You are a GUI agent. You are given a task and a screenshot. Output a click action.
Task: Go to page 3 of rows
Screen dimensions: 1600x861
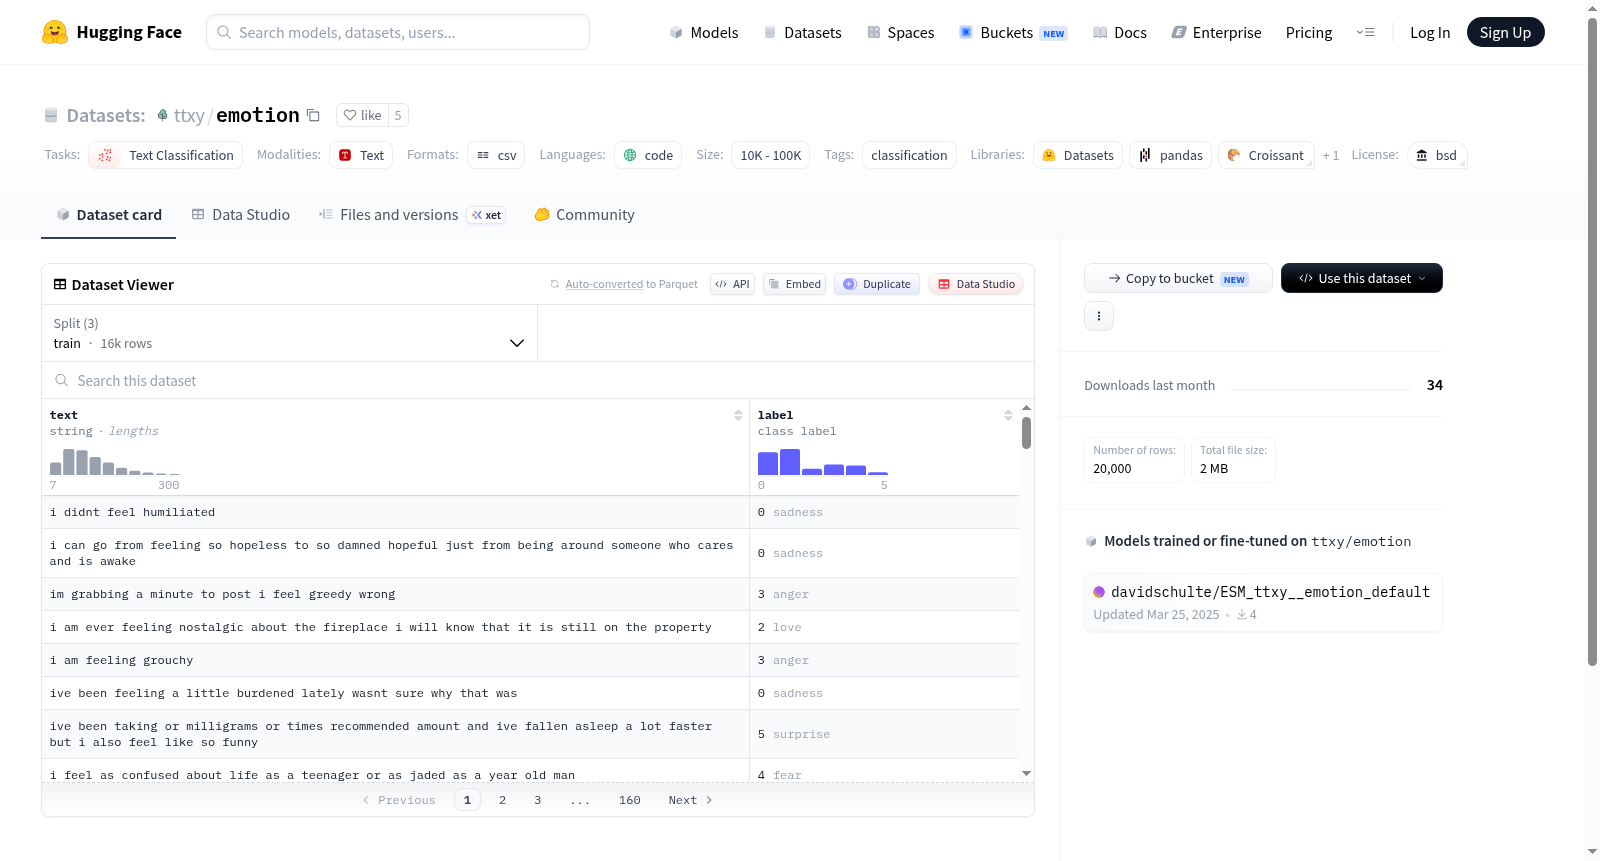click(538, 800)
